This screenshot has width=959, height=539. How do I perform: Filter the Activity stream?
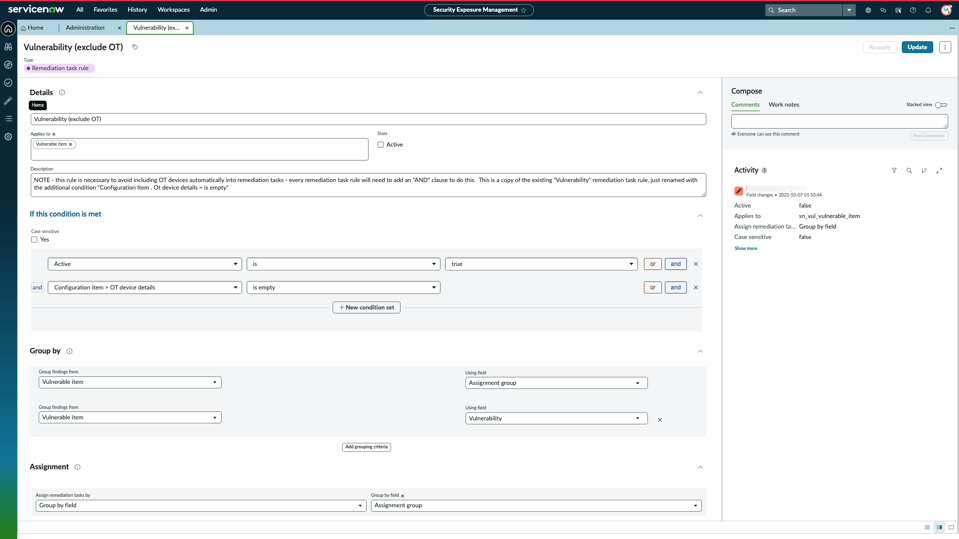[894, 171]
